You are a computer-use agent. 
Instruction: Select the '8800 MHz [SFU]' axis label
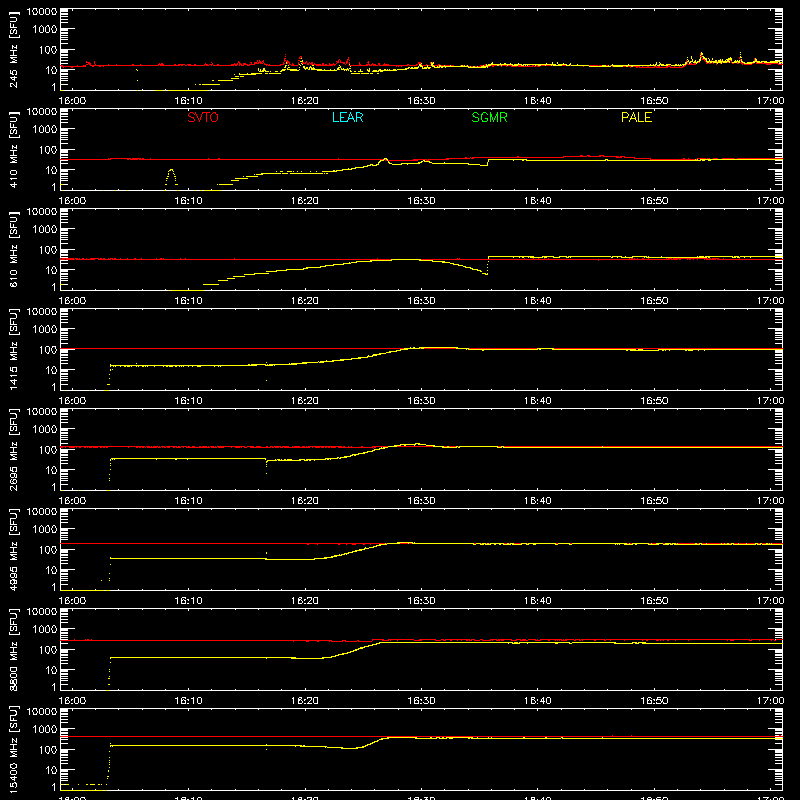tap(14, 649)
